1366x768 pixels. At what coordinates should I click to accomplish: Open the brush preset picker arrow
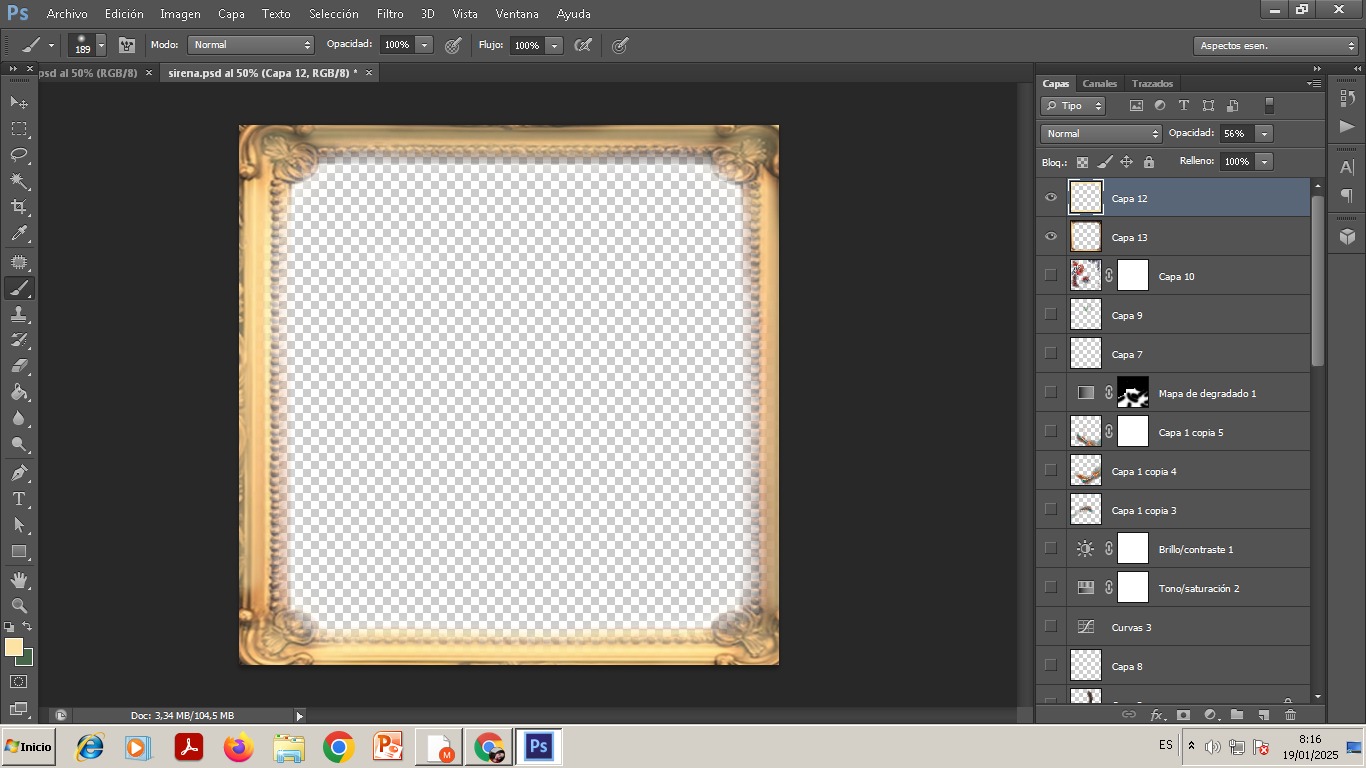(101, 45)
